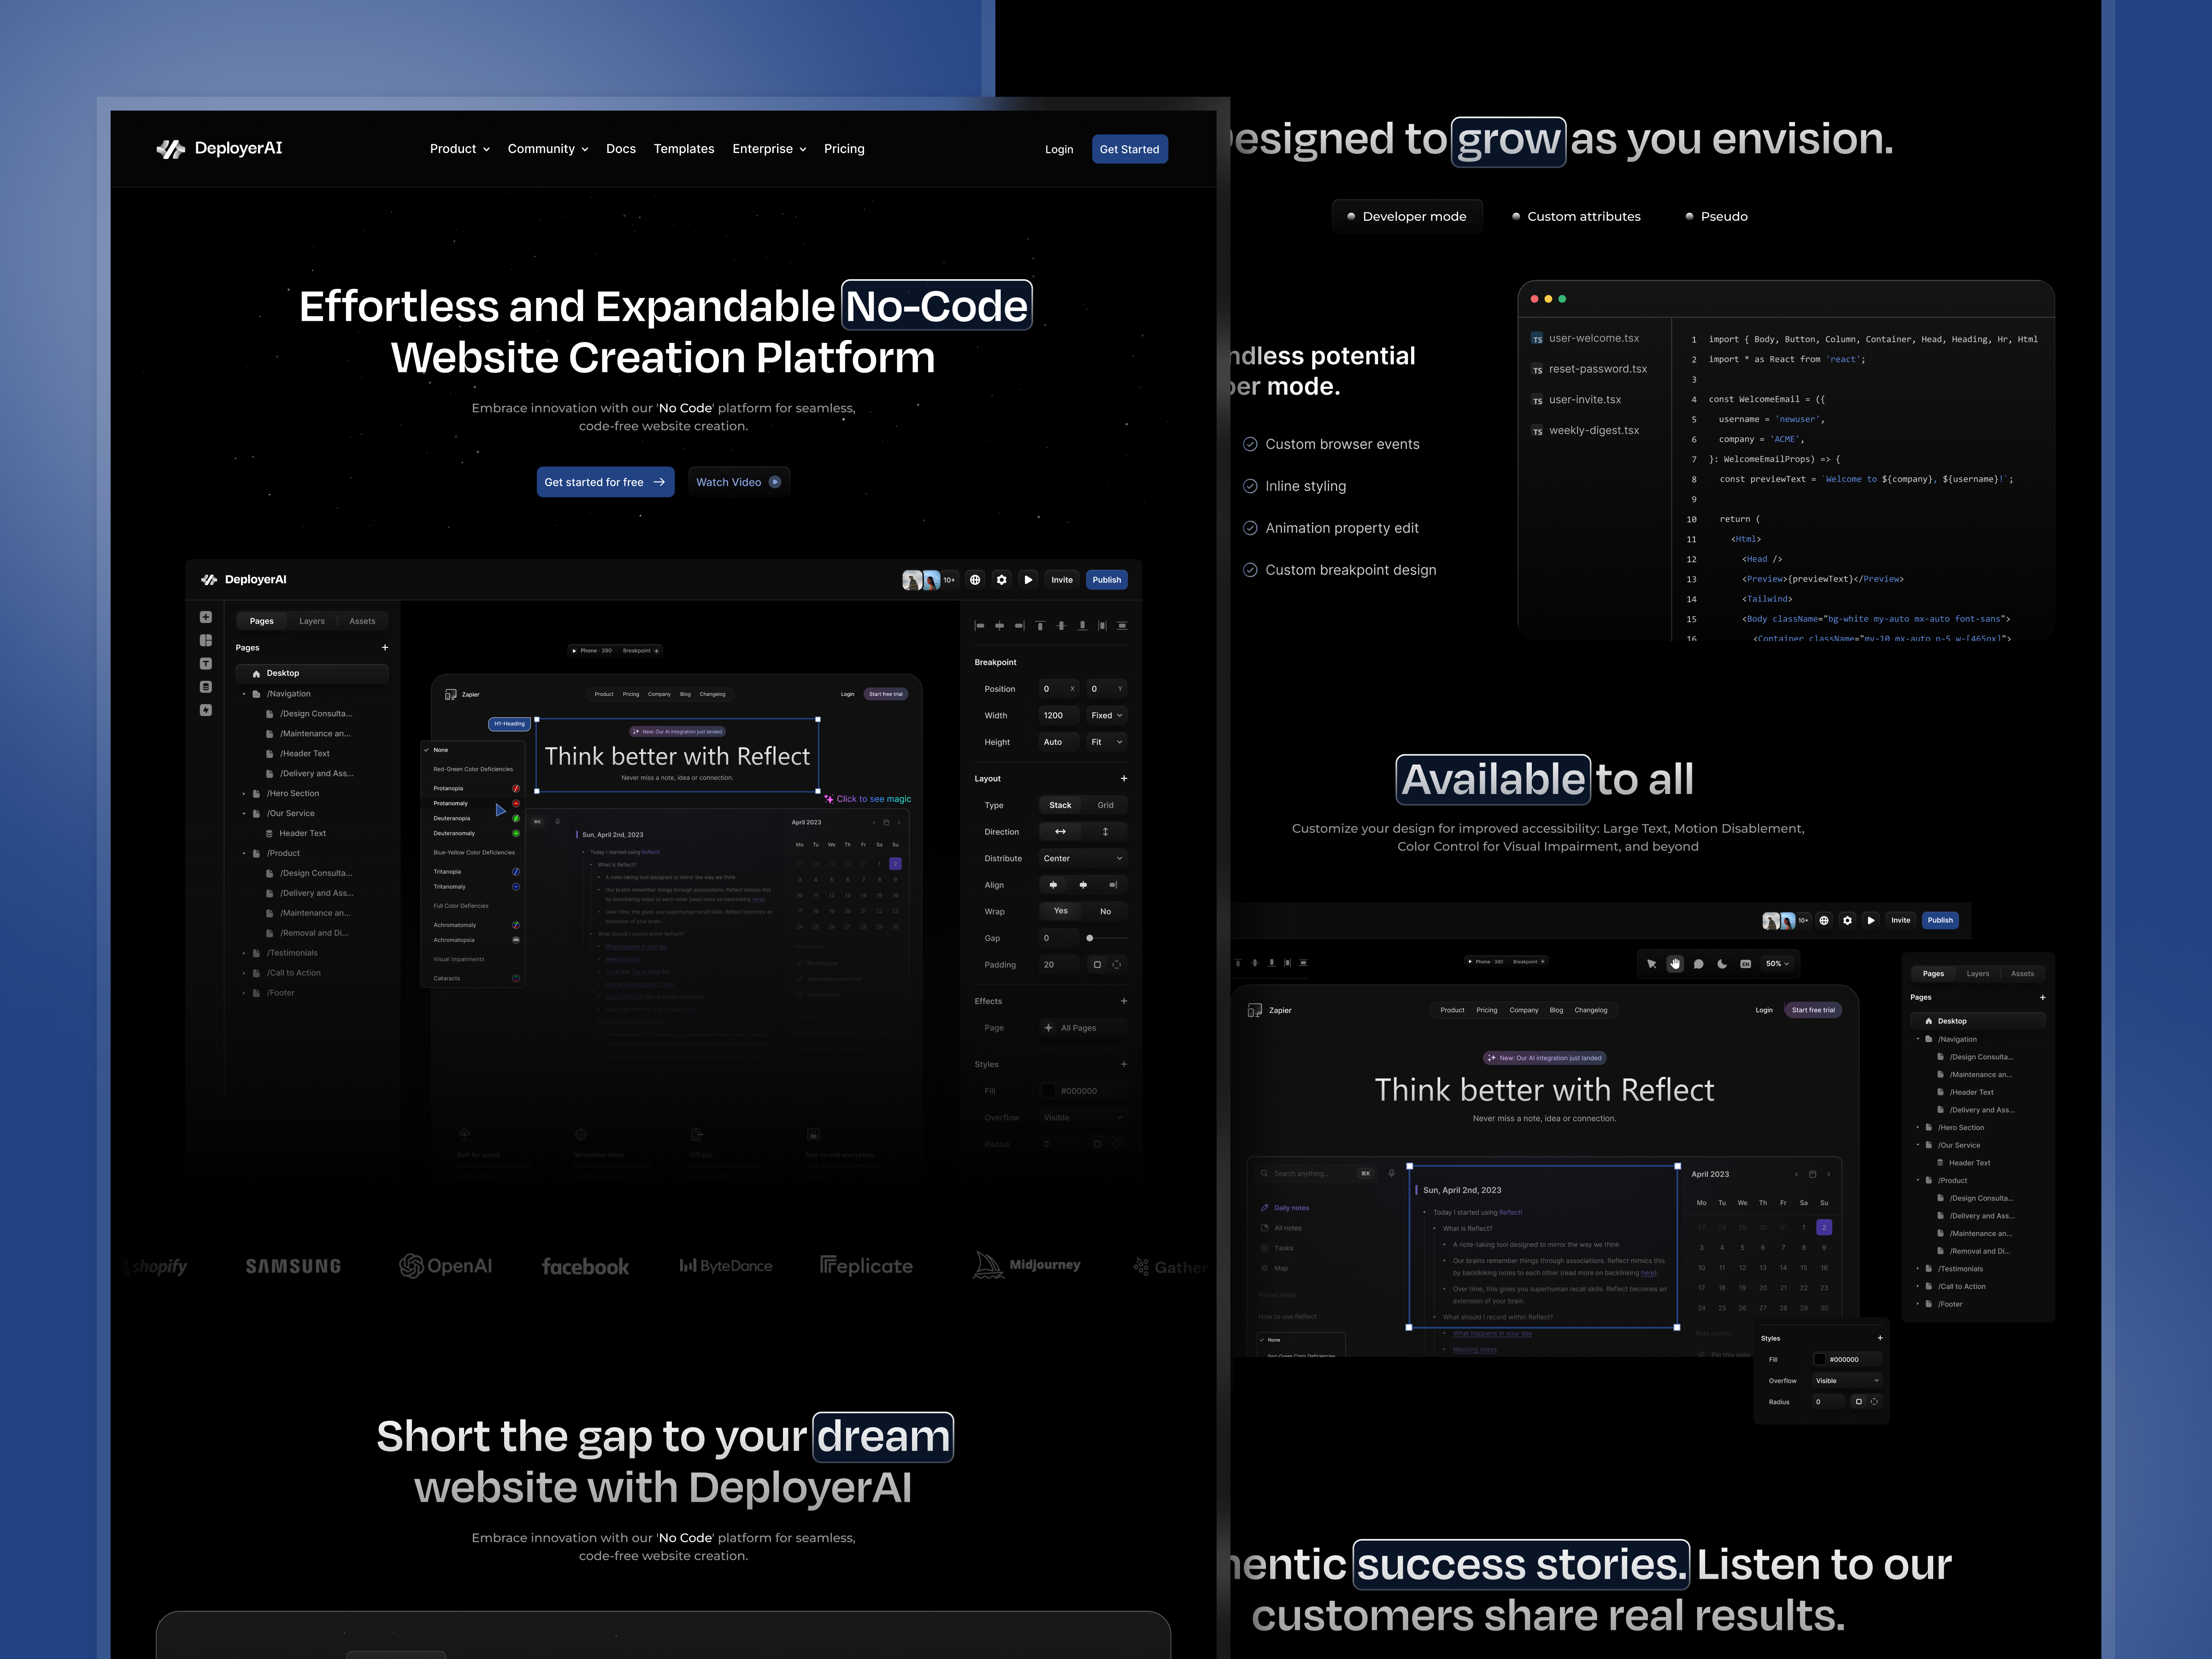Expand the /Testimonials page in the tree
The image size is (2212, 1659).
click(243, 952)
